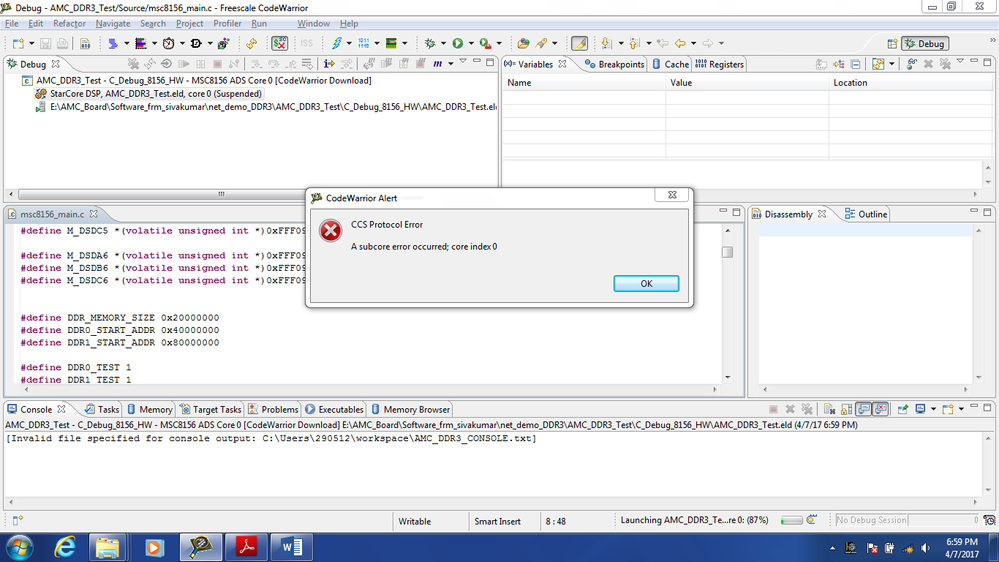Open Internet Explorer from taskbar

tap(64, 547)
